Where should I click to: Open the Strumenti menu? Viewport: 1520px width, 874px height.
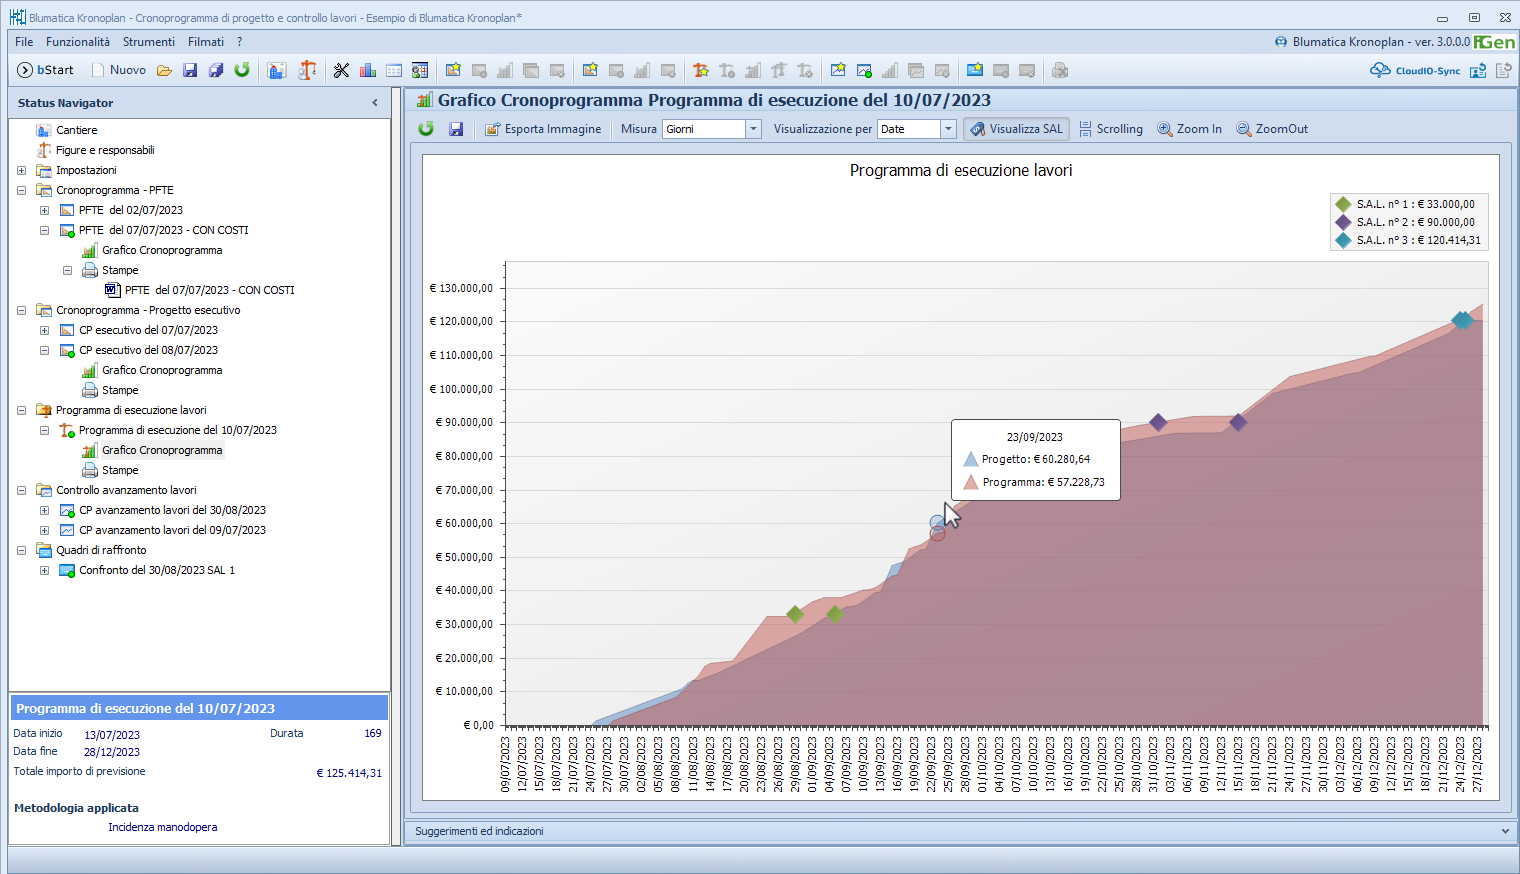click(148, 42)
